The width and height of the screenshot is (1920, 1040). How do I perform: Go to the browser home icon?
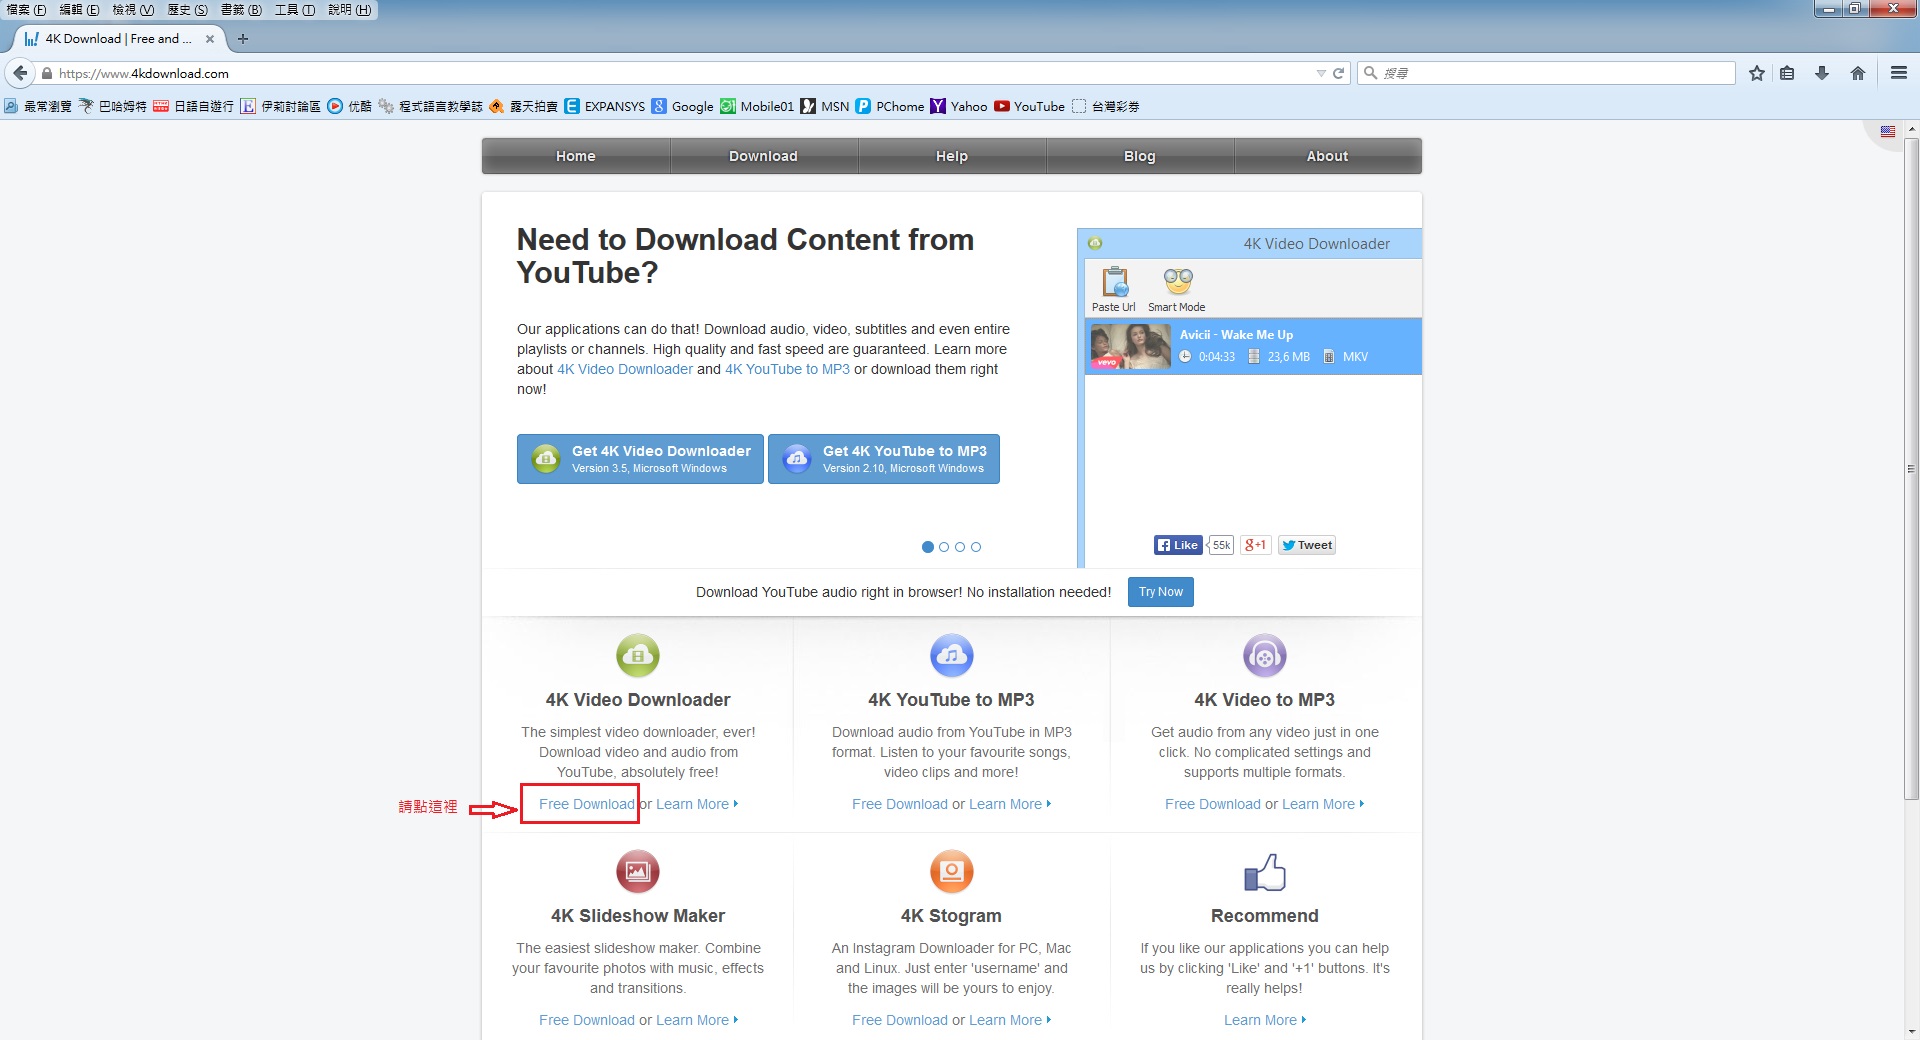(x=1858, y=73)
